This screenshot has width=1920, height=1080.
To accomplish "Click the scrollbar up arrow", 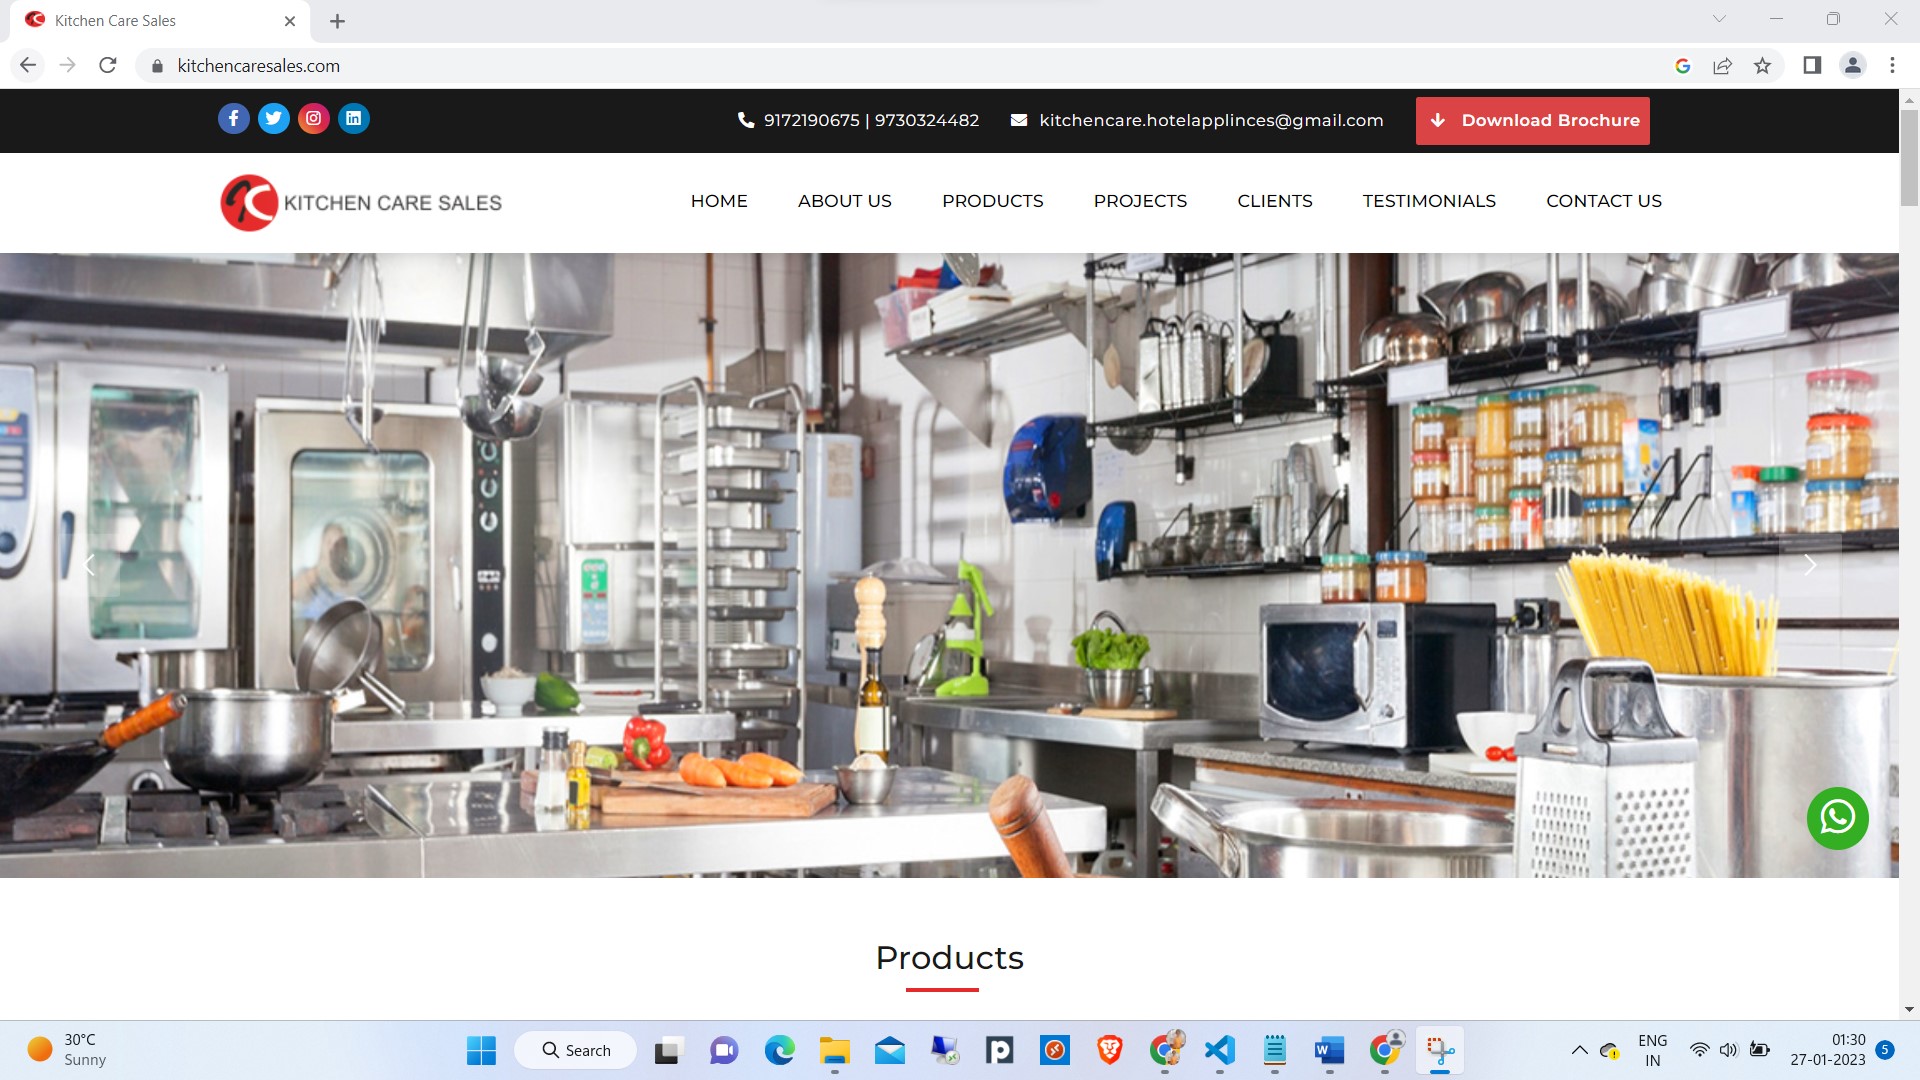I will pyautogui.click(x=1909, y=100).
